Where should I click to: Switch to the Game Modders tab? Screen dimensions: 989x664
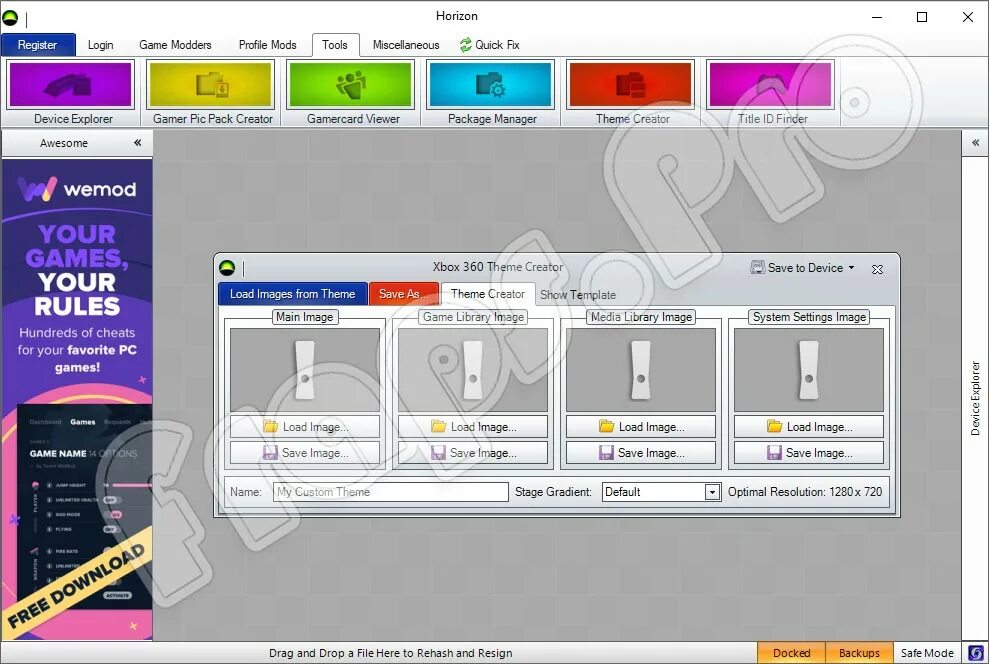[175, 45]
